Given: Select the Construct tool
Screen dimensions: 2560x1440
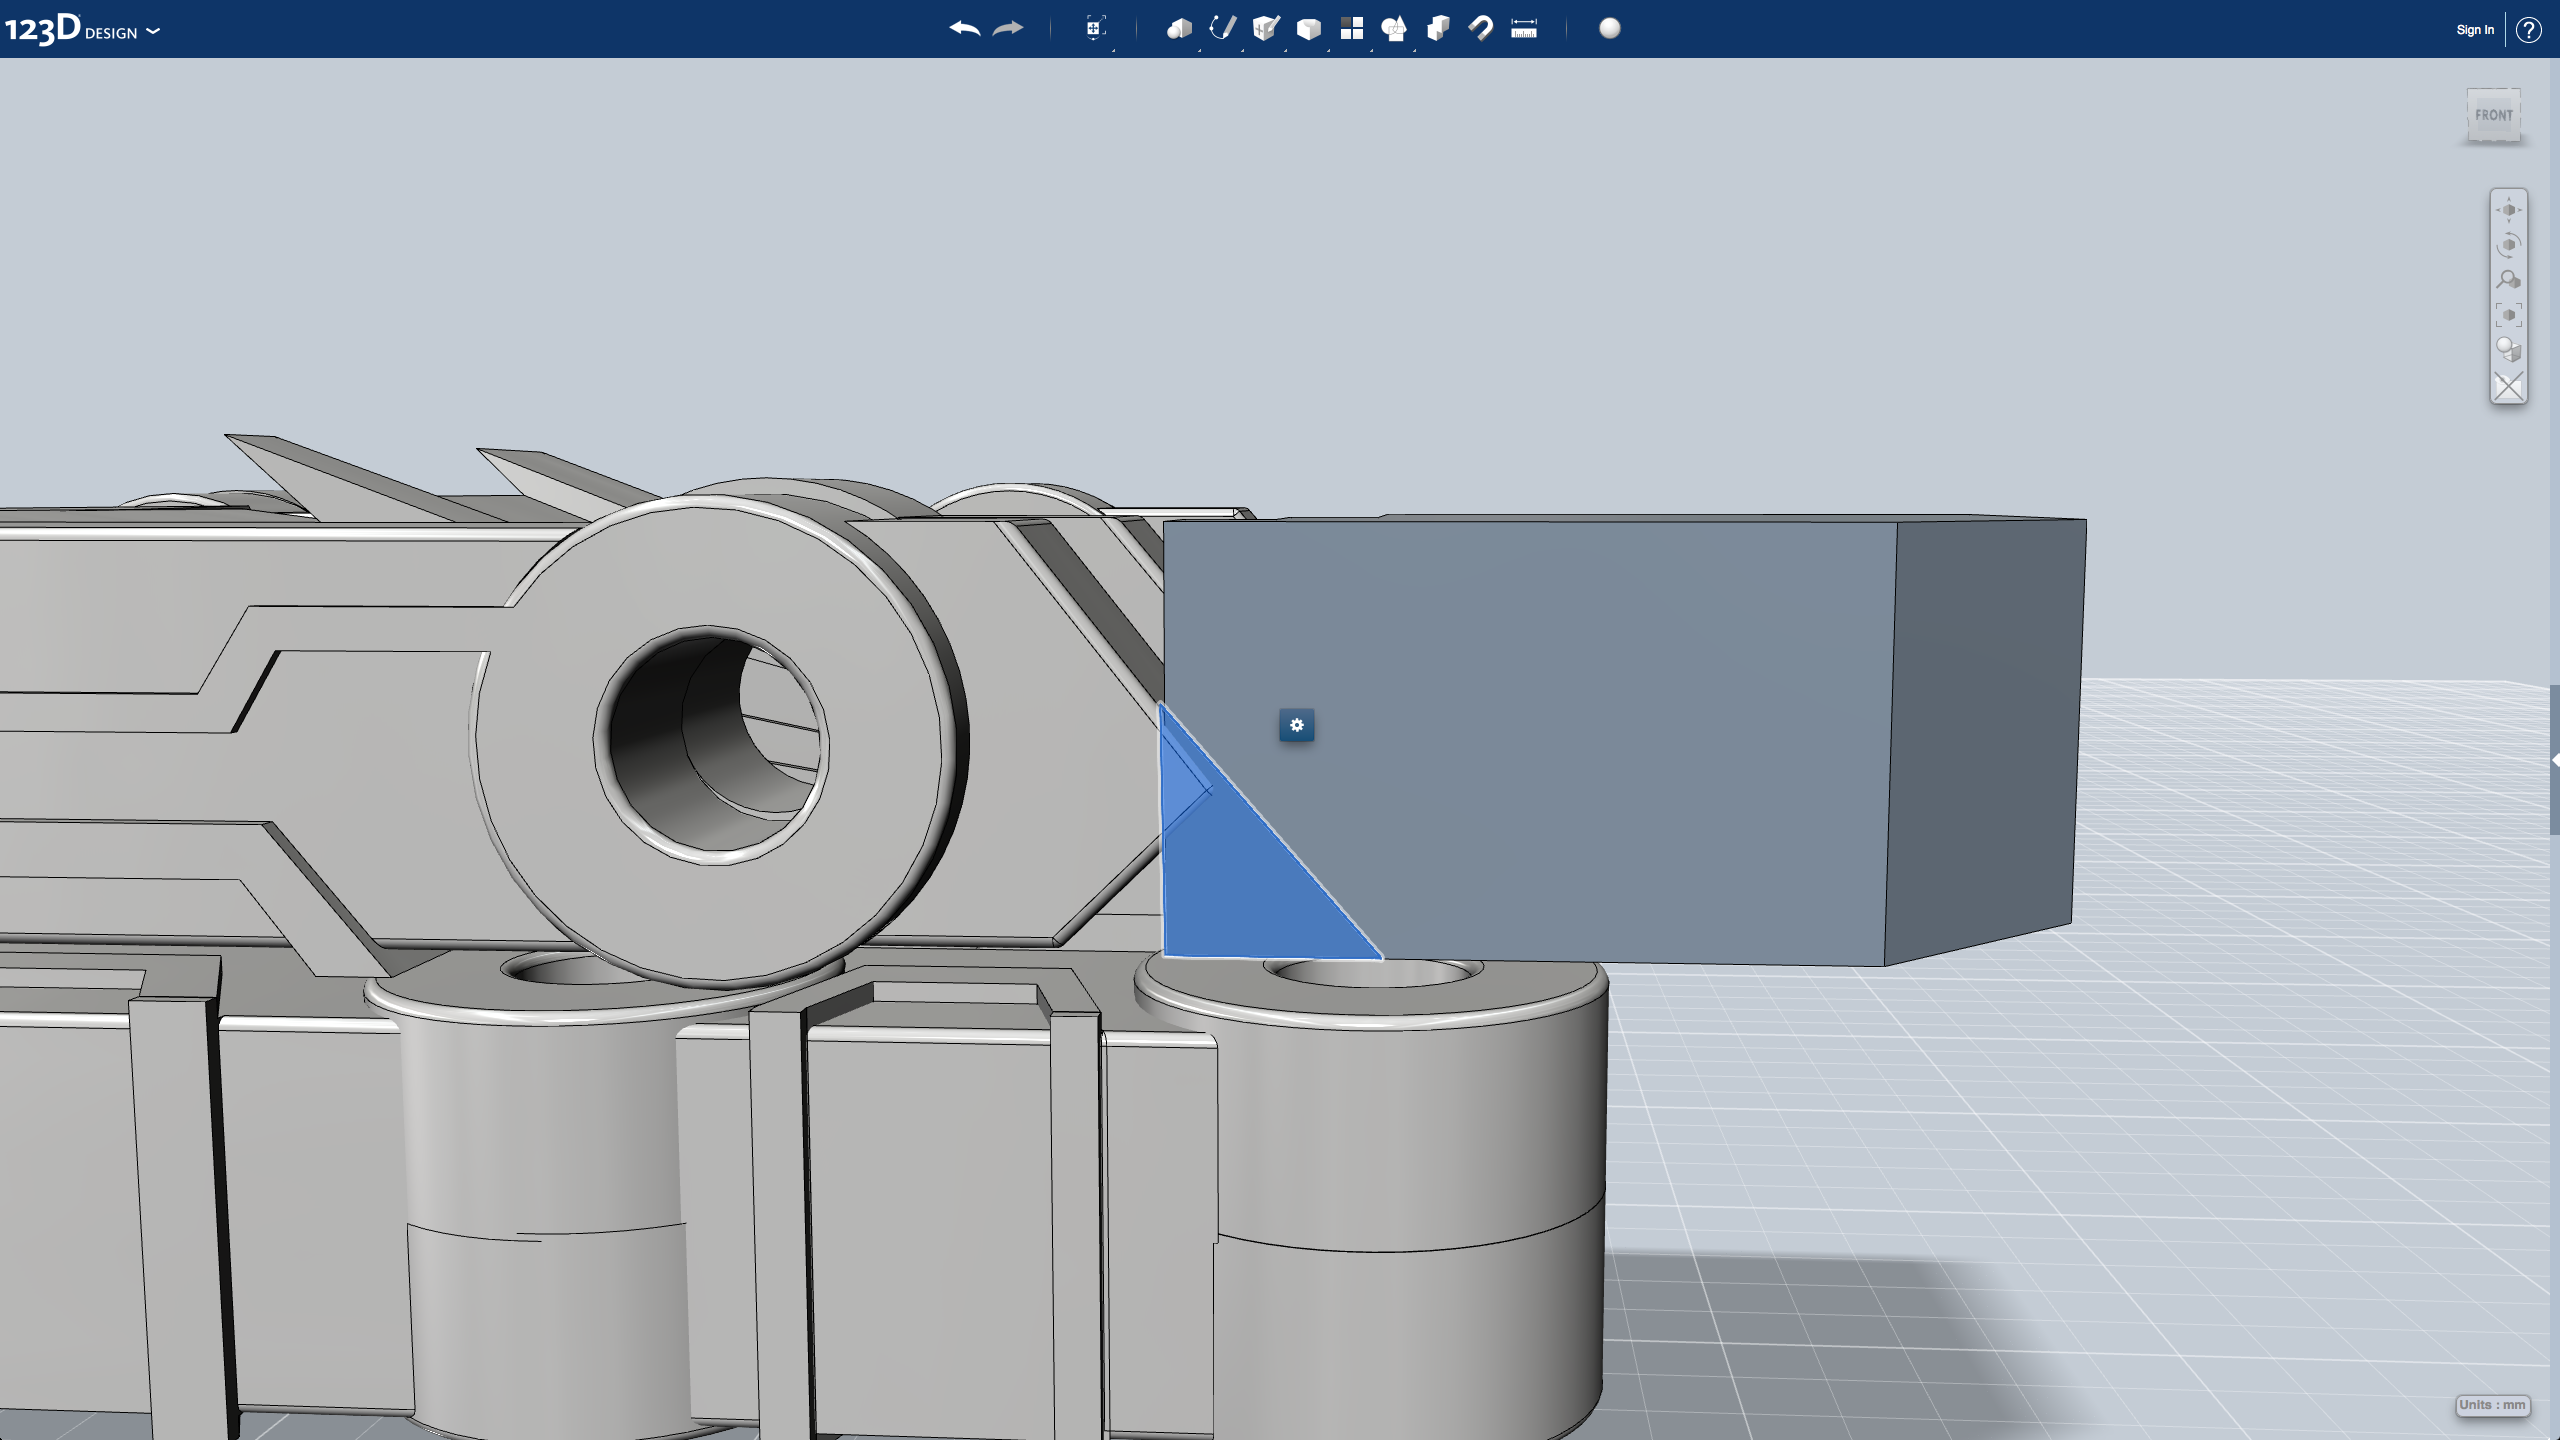Looking at the screenshot, I should (1267, 29).
